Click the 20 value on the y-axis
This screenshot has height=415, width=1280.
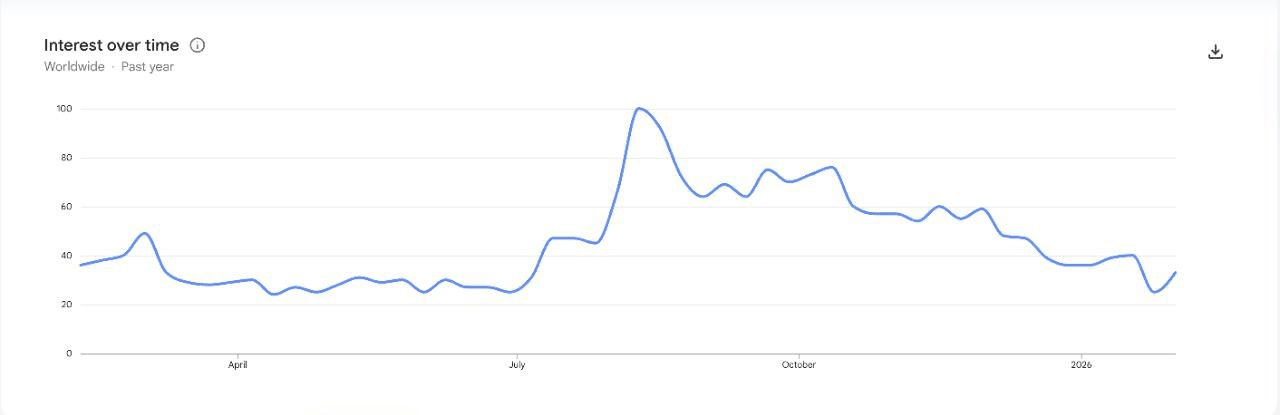67,305
